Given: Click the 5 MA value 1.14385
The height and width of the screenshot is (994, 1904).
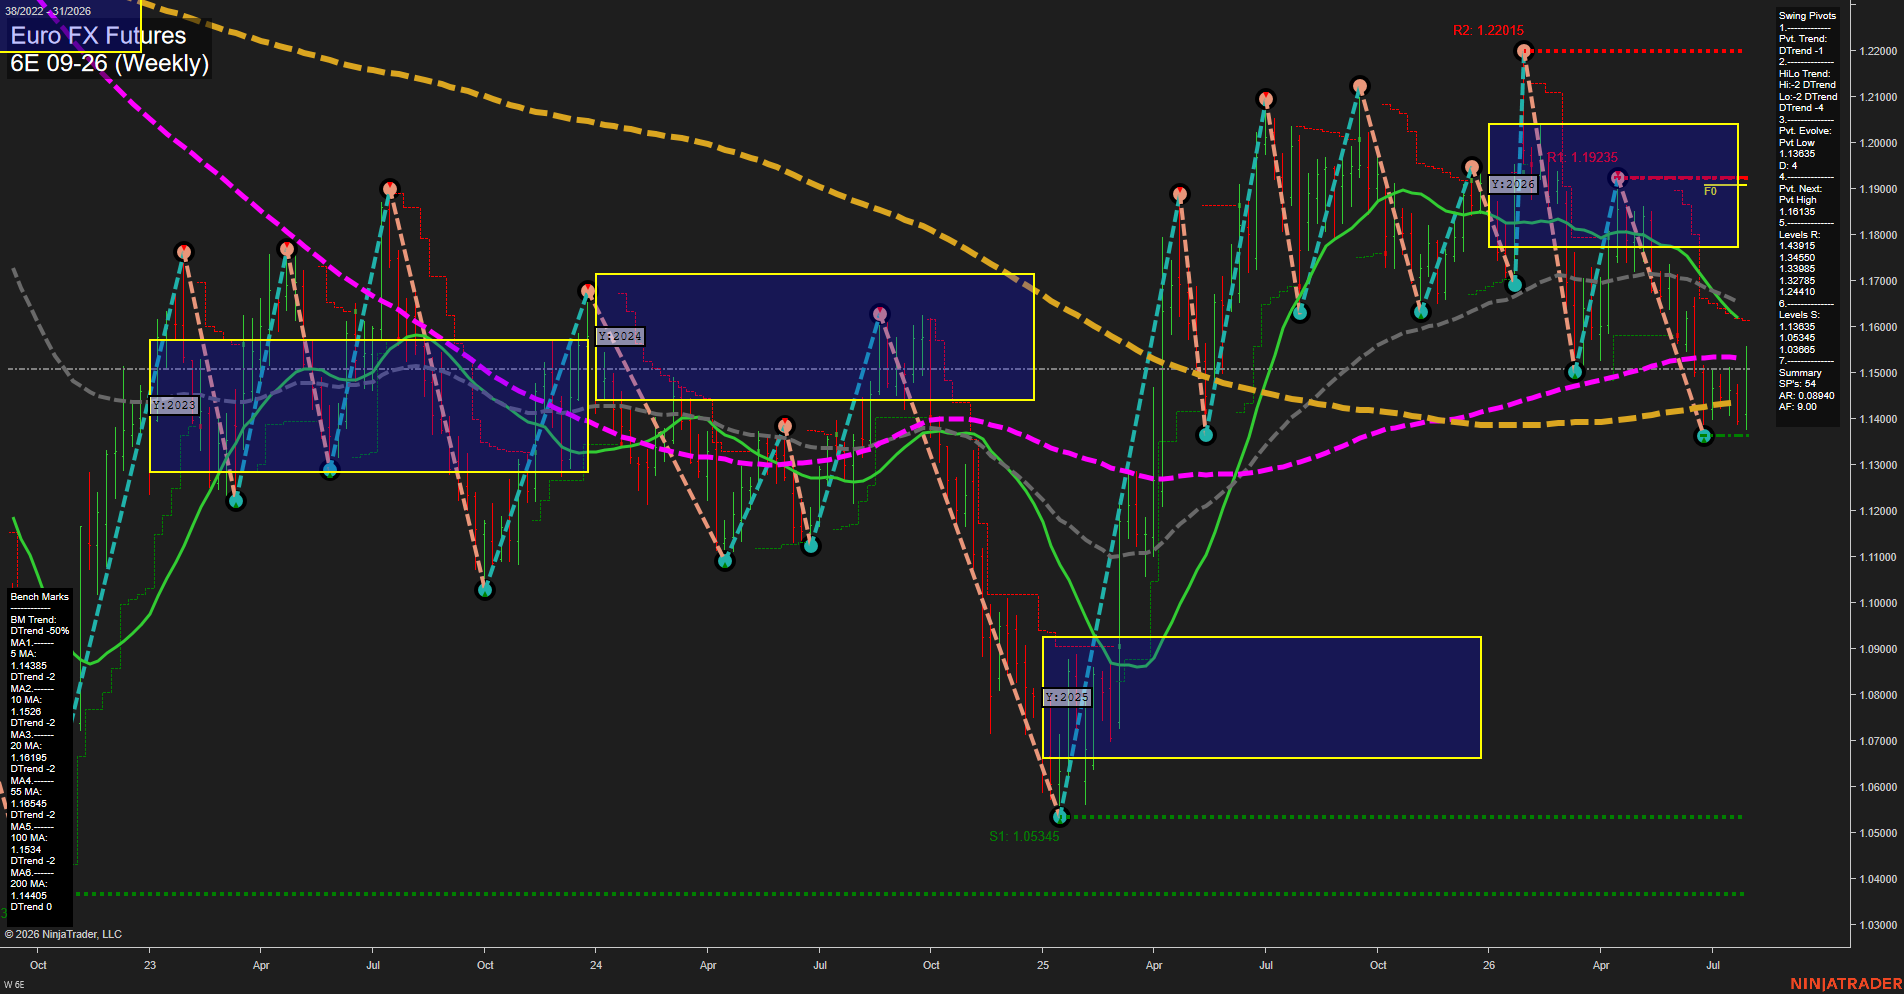Looking at the screenshot, I should (x=29, y=666).
